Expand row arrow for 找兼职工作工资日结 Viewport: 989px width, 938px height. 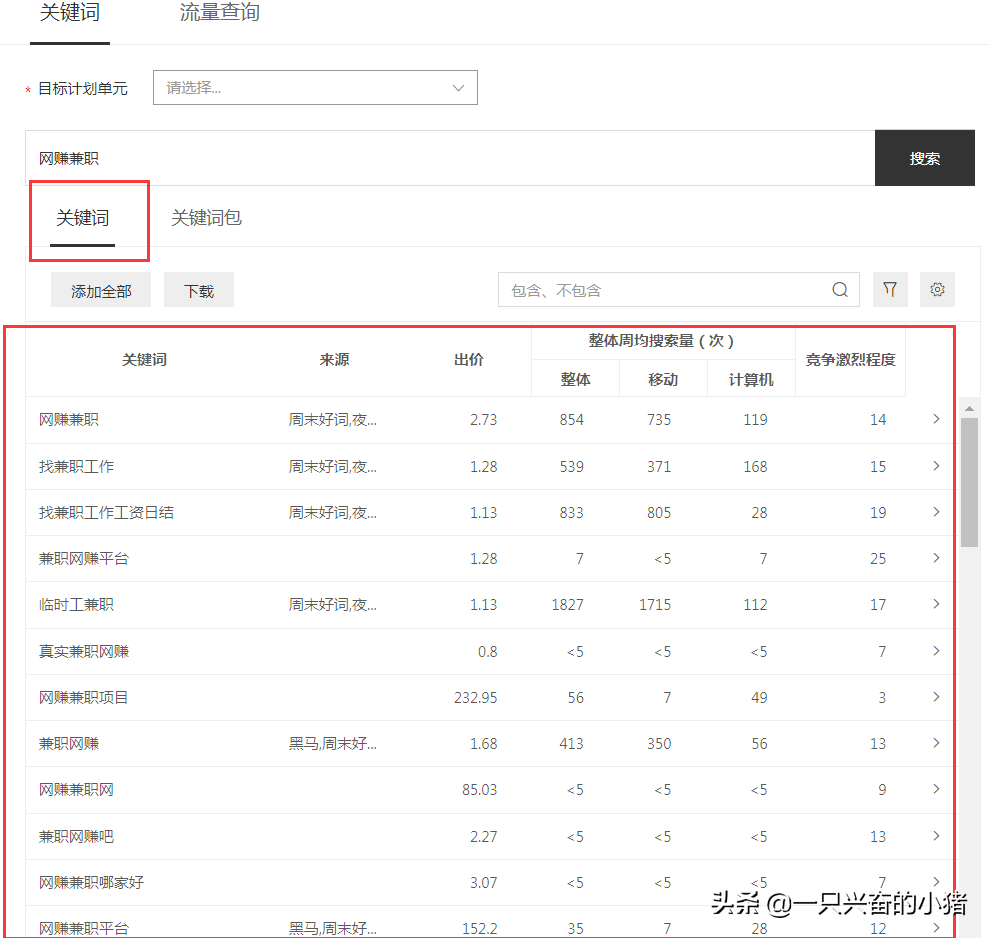tap(936, 512)
